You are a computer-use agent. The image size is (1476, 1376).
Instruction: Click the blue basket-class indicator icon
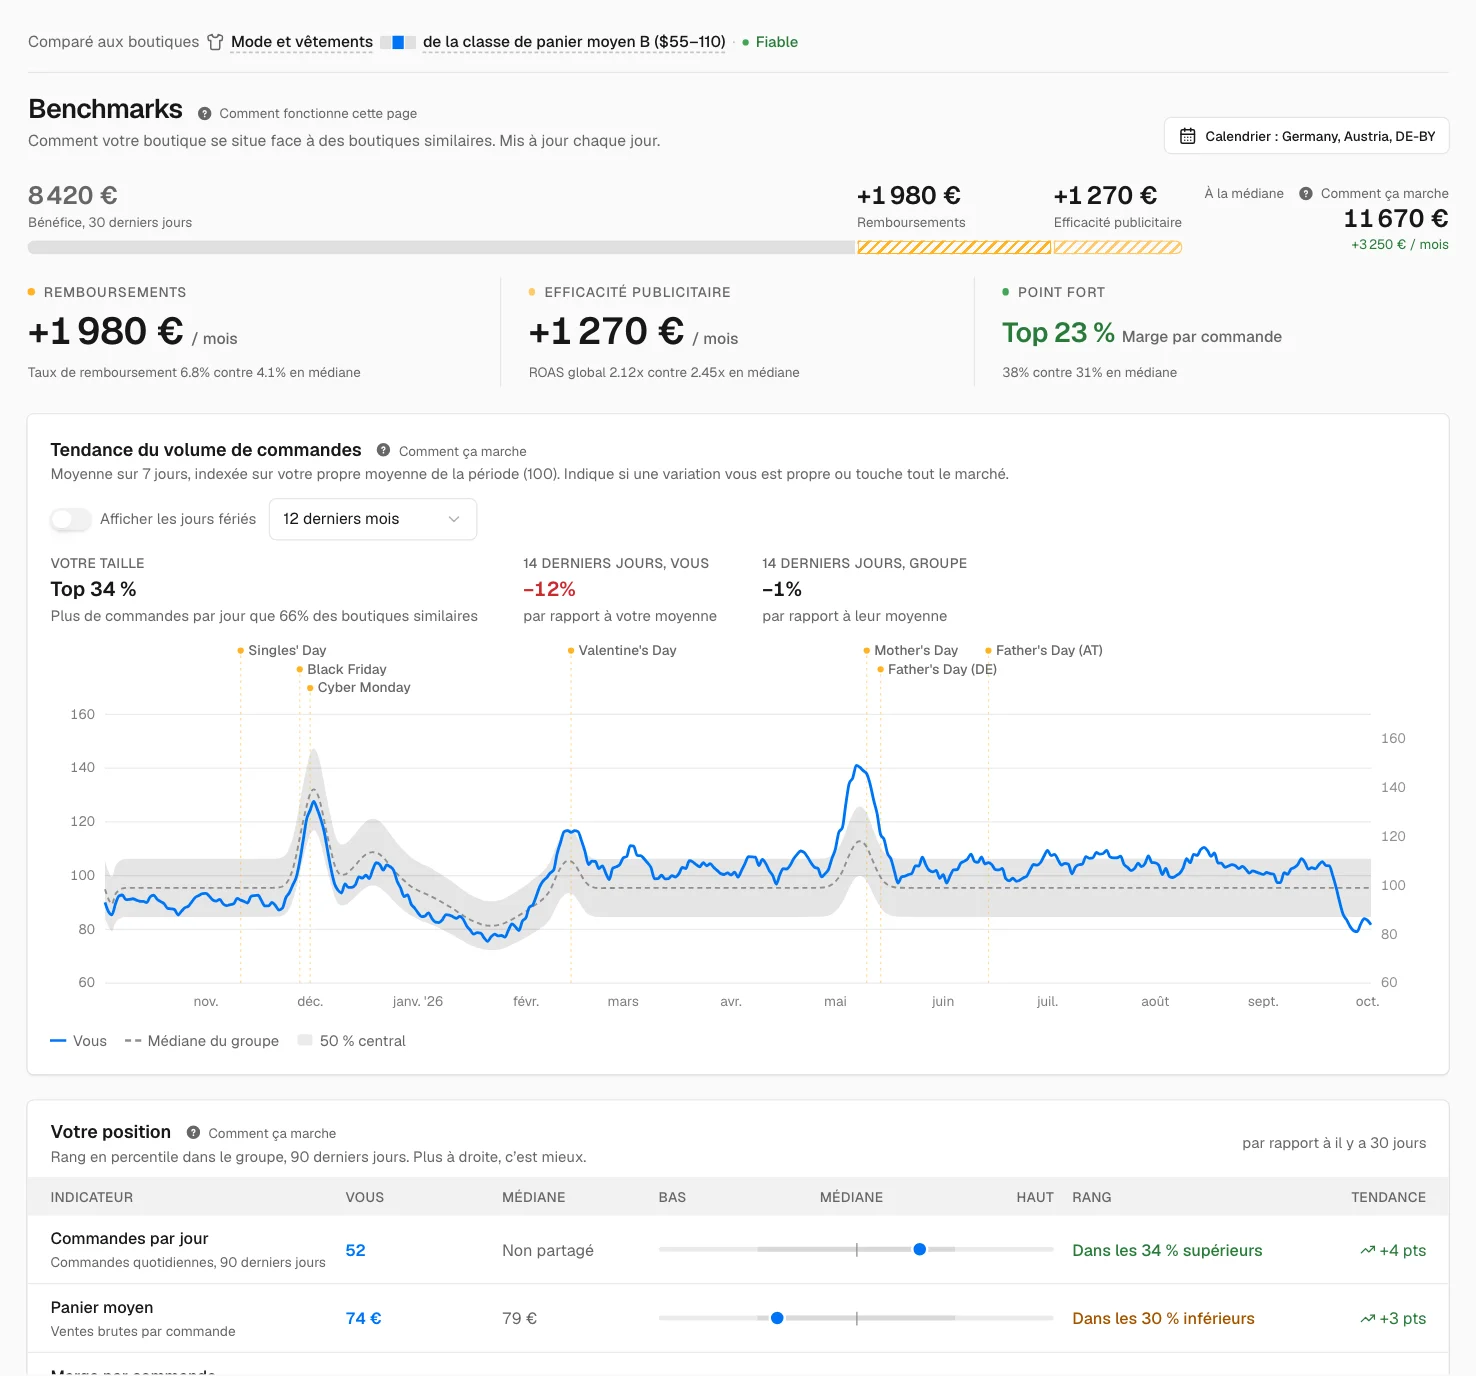pyautogui.click(x=398, y=42)
